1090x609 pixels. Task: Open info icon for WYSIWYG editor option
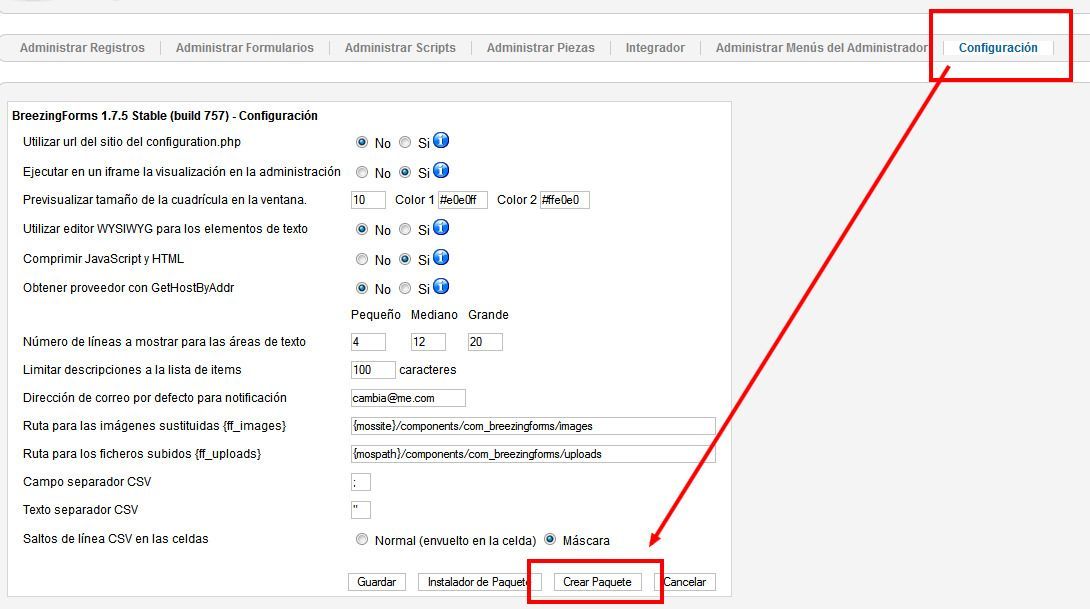441,227
